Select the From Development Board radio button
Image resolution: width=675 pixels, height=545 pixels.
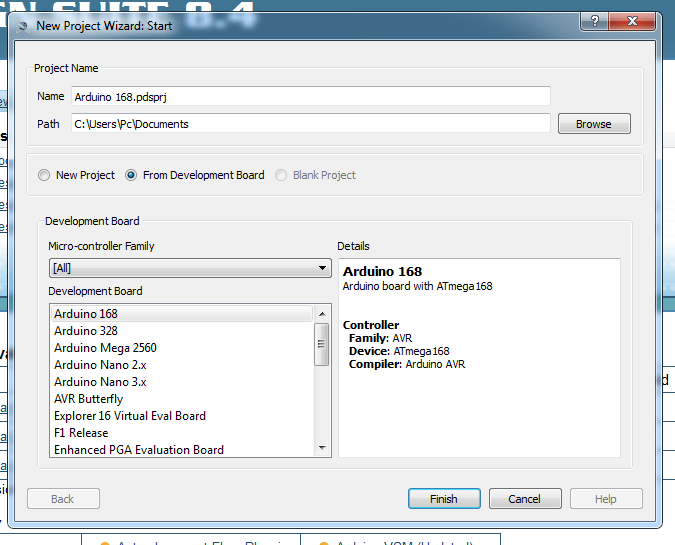tap(131, 175)
